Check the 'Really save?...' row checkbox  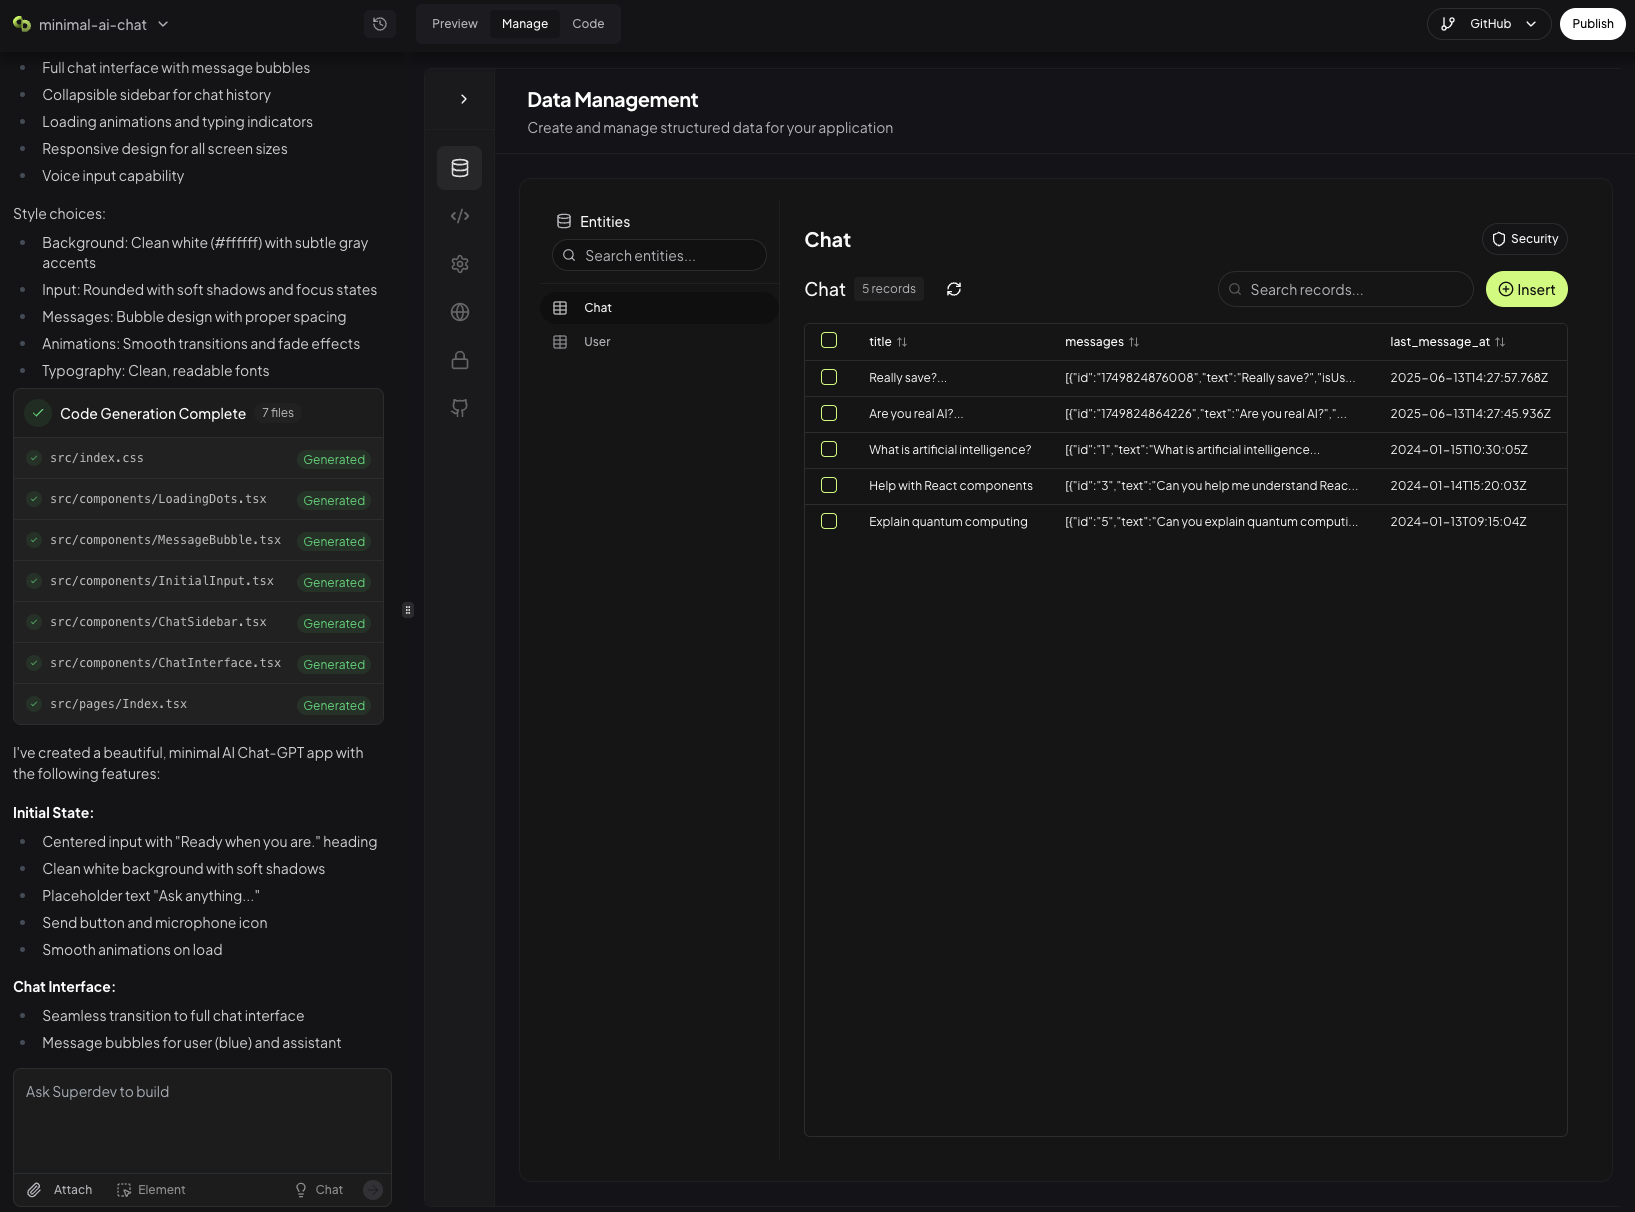[x=829, y=377]
